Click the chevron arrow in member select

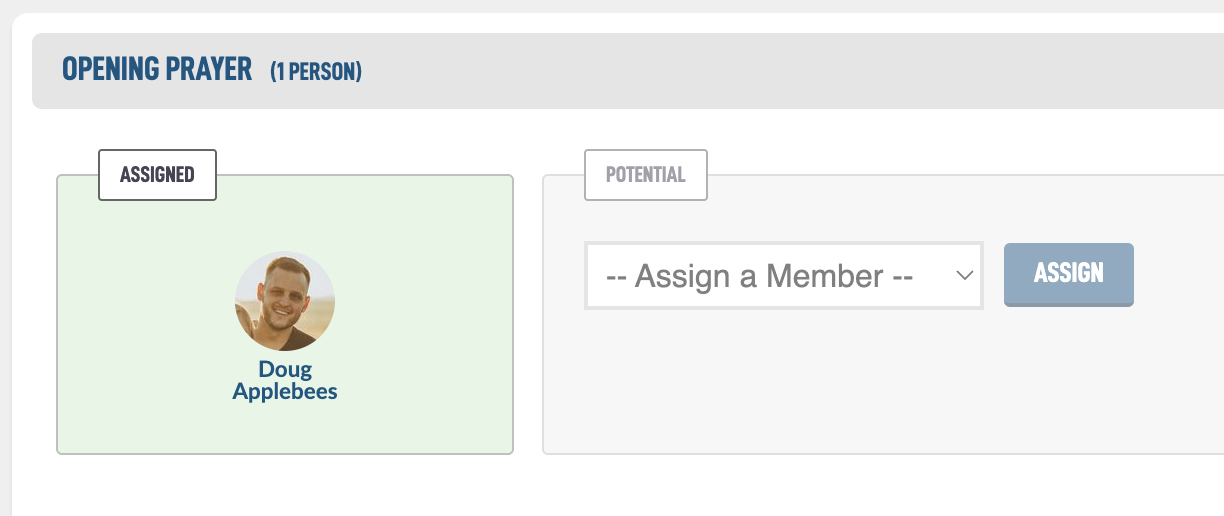[964, 275]
